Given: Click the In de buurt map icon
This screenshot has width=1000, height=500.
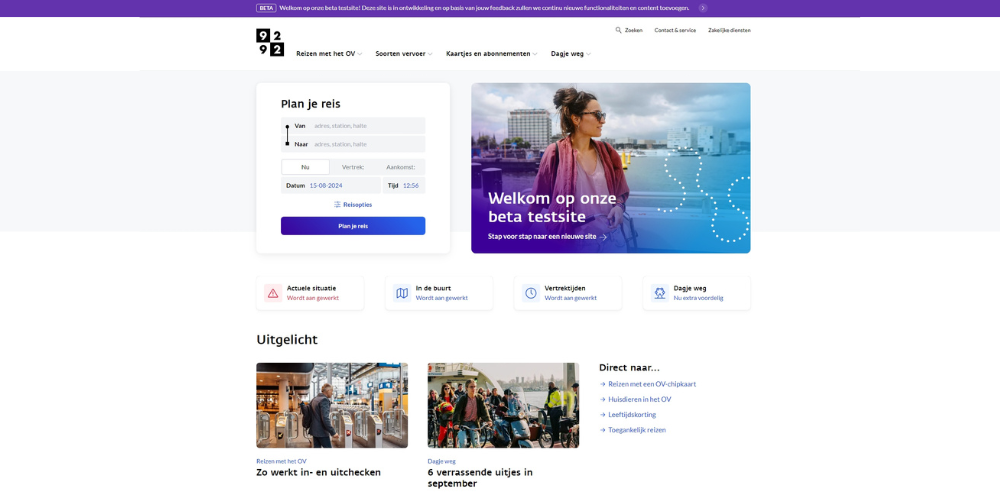Looking at the screenshot, I should coord(402,293).
